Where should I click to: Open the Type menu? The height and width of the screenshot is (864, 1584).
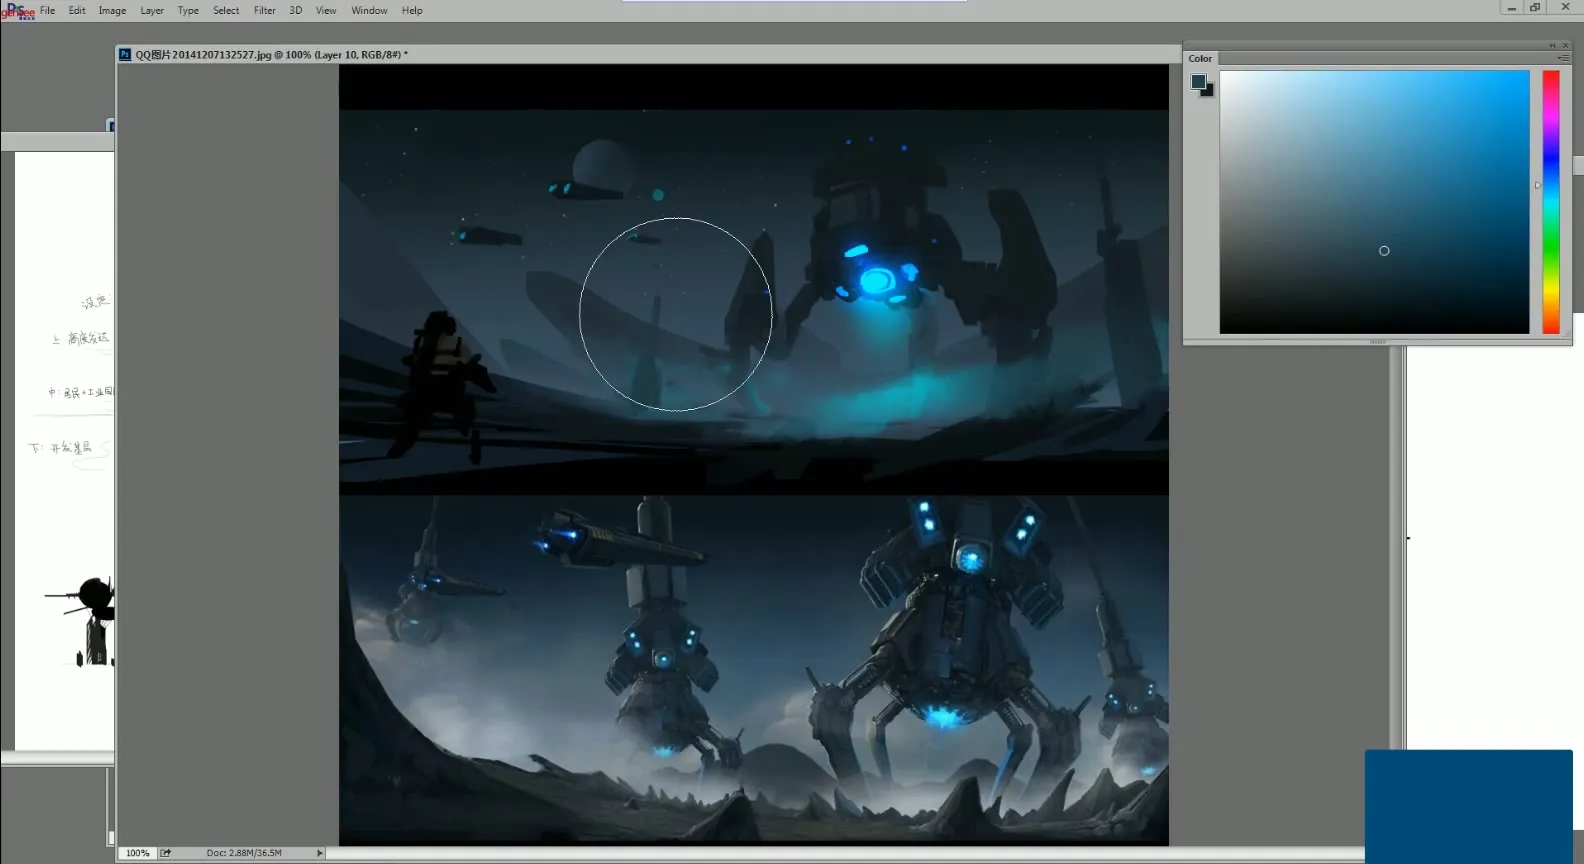pyautogui.click(x=188, y=10)
